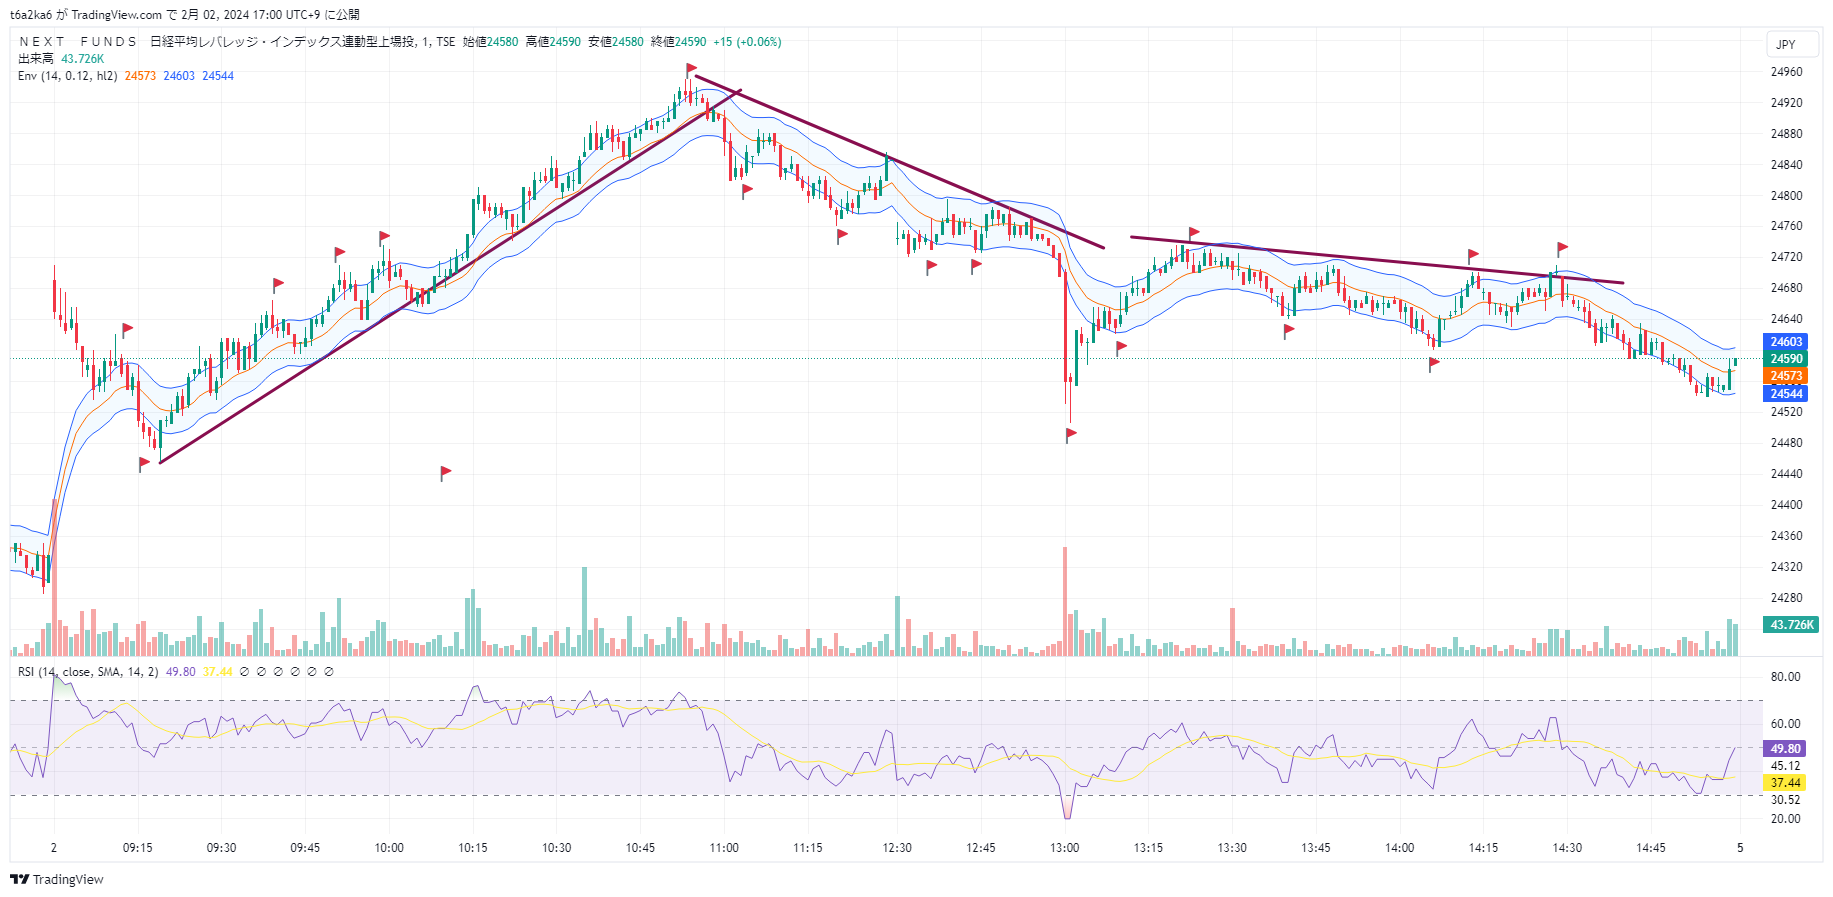Click the tallest pink volume bar at 13:00
Viewport: 1833px width, 897px height.
(1065, 600)
